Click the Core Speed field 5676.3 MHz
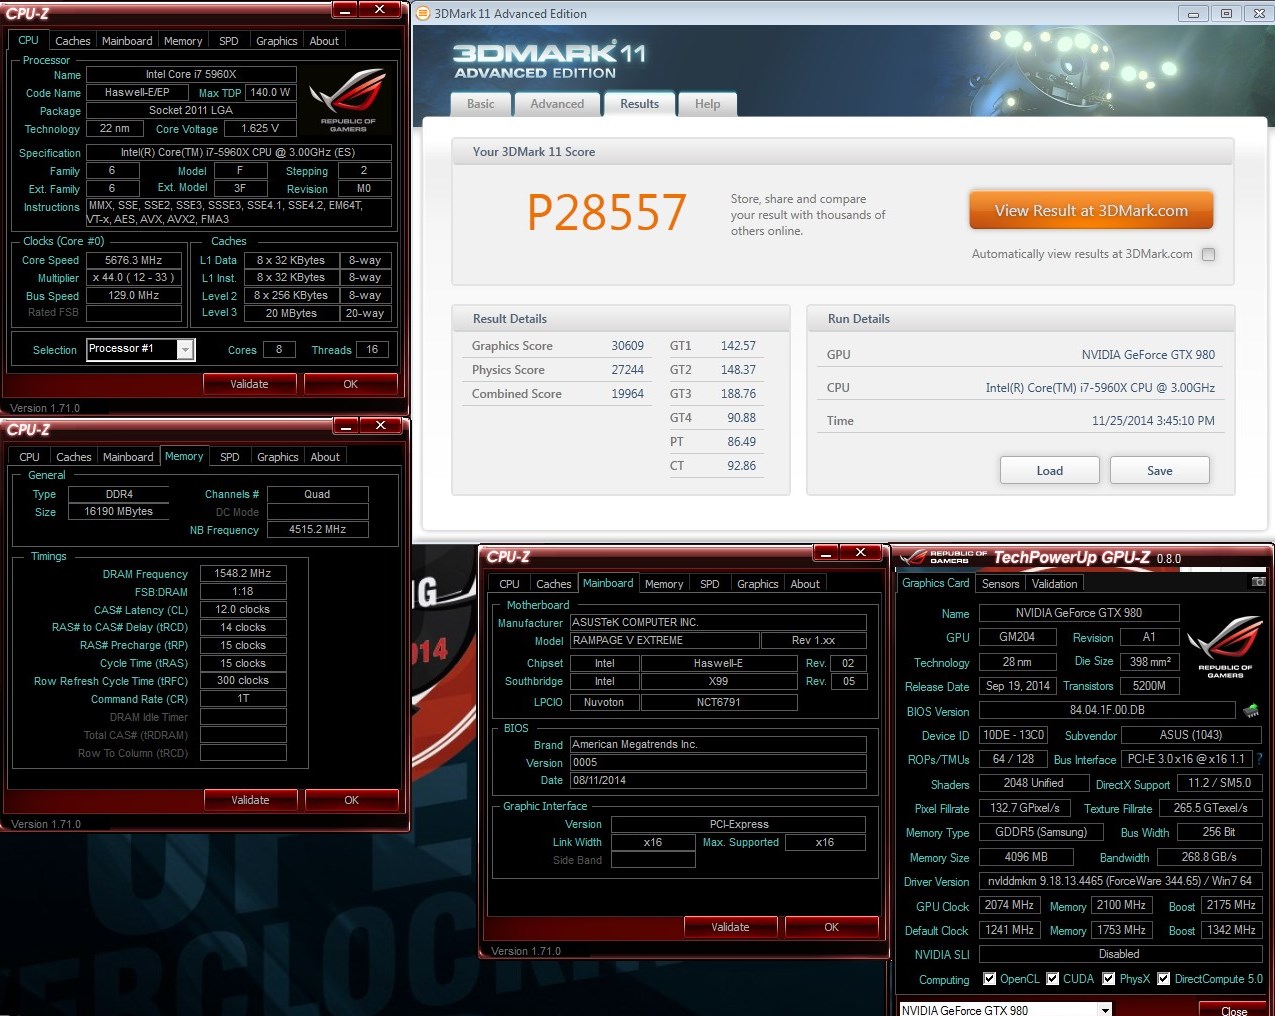The image size is (1275, 1016). tap(134, 260)
